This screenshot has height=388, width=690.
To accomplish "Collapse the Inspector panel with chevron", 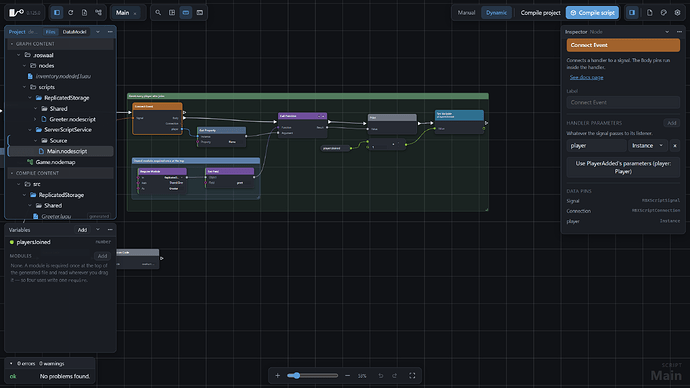I will (x=667, y=32).
